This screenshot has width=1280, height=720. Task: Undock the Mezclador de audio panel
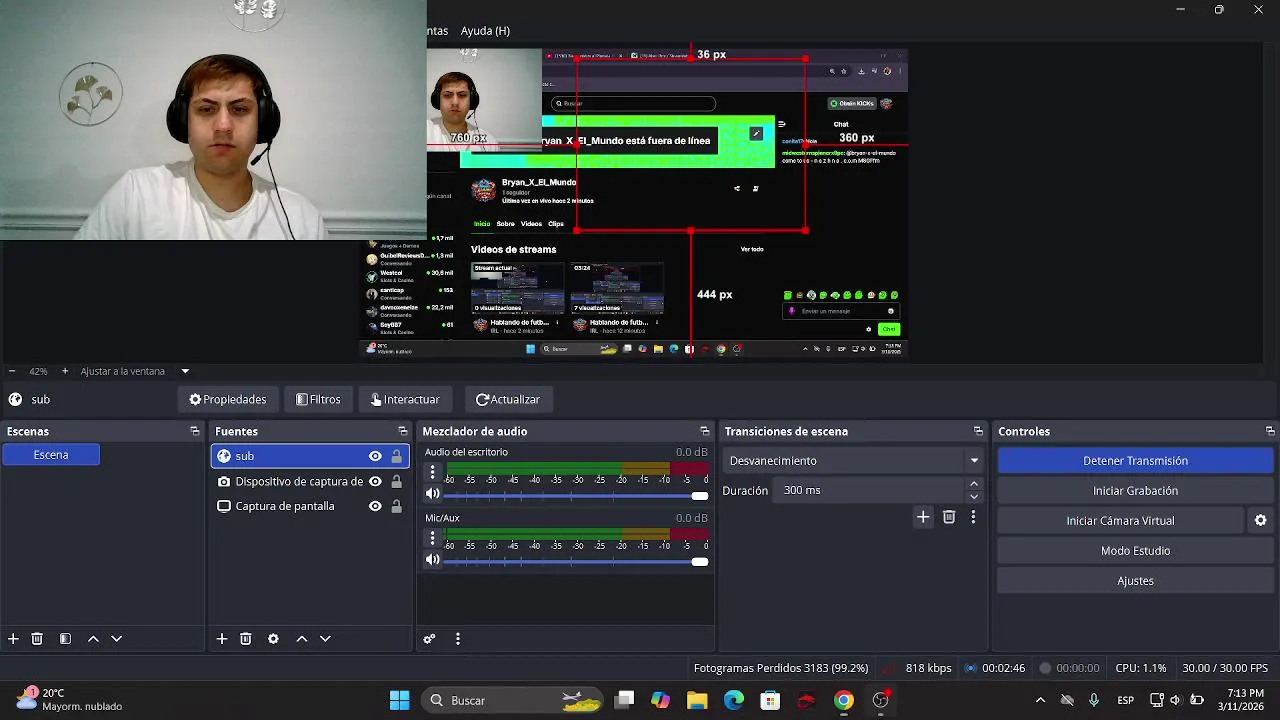click(705, 431)
